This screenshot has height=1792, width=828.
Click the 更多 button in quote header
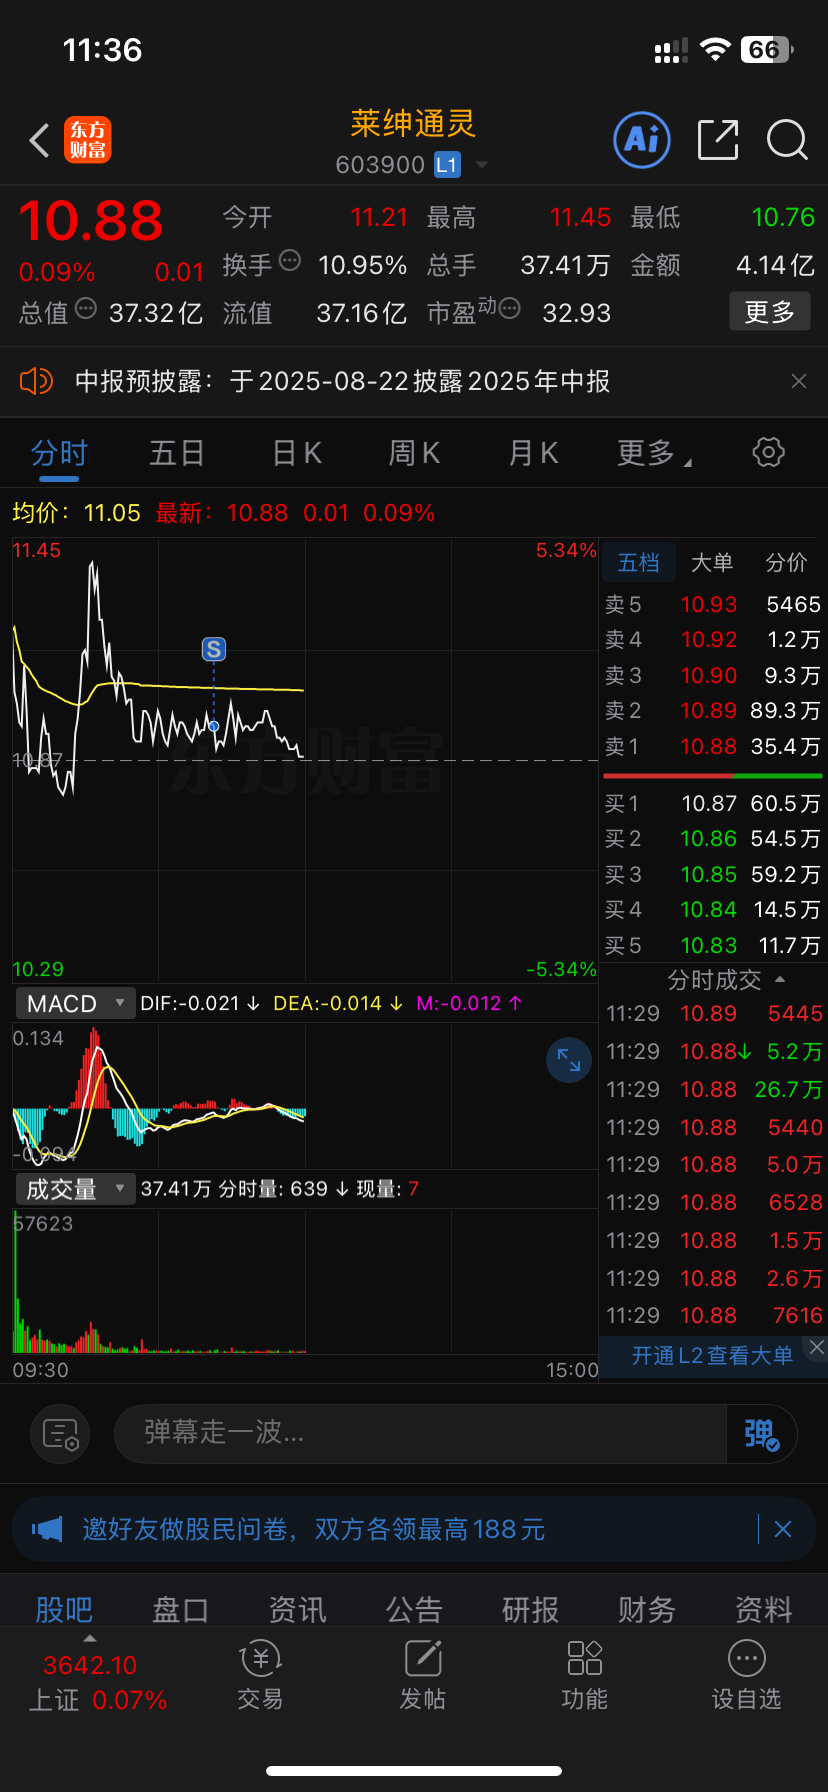[x=769, y=312]
